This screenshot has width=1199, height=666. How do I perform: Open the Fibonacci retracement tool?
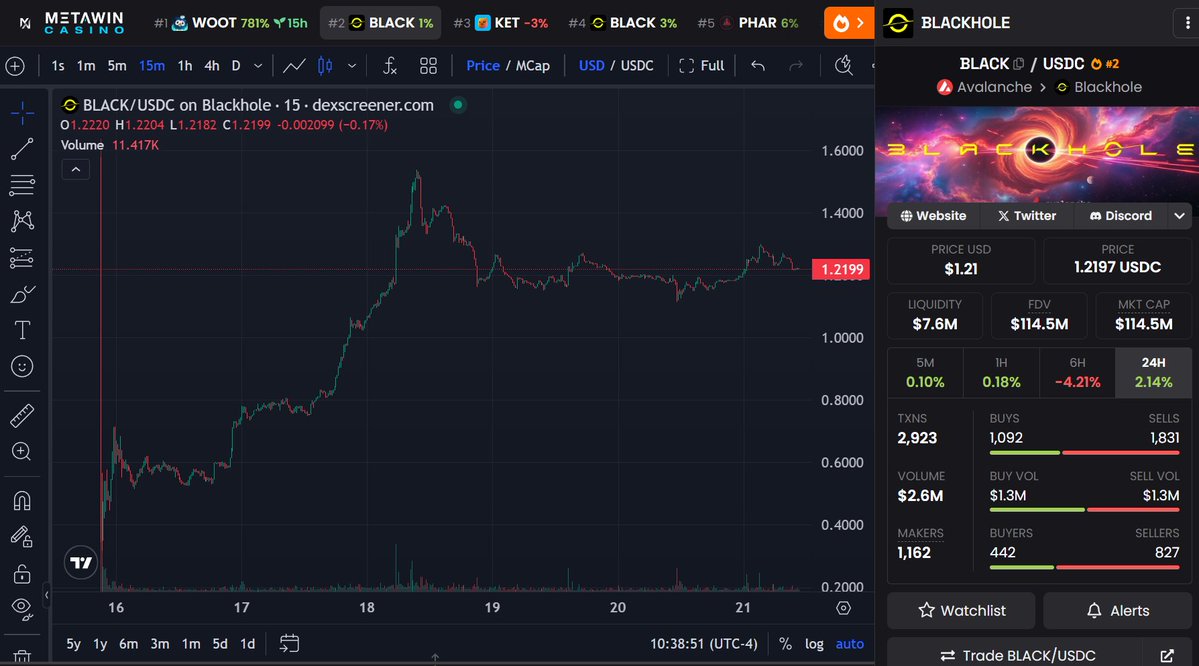(22, 185)
